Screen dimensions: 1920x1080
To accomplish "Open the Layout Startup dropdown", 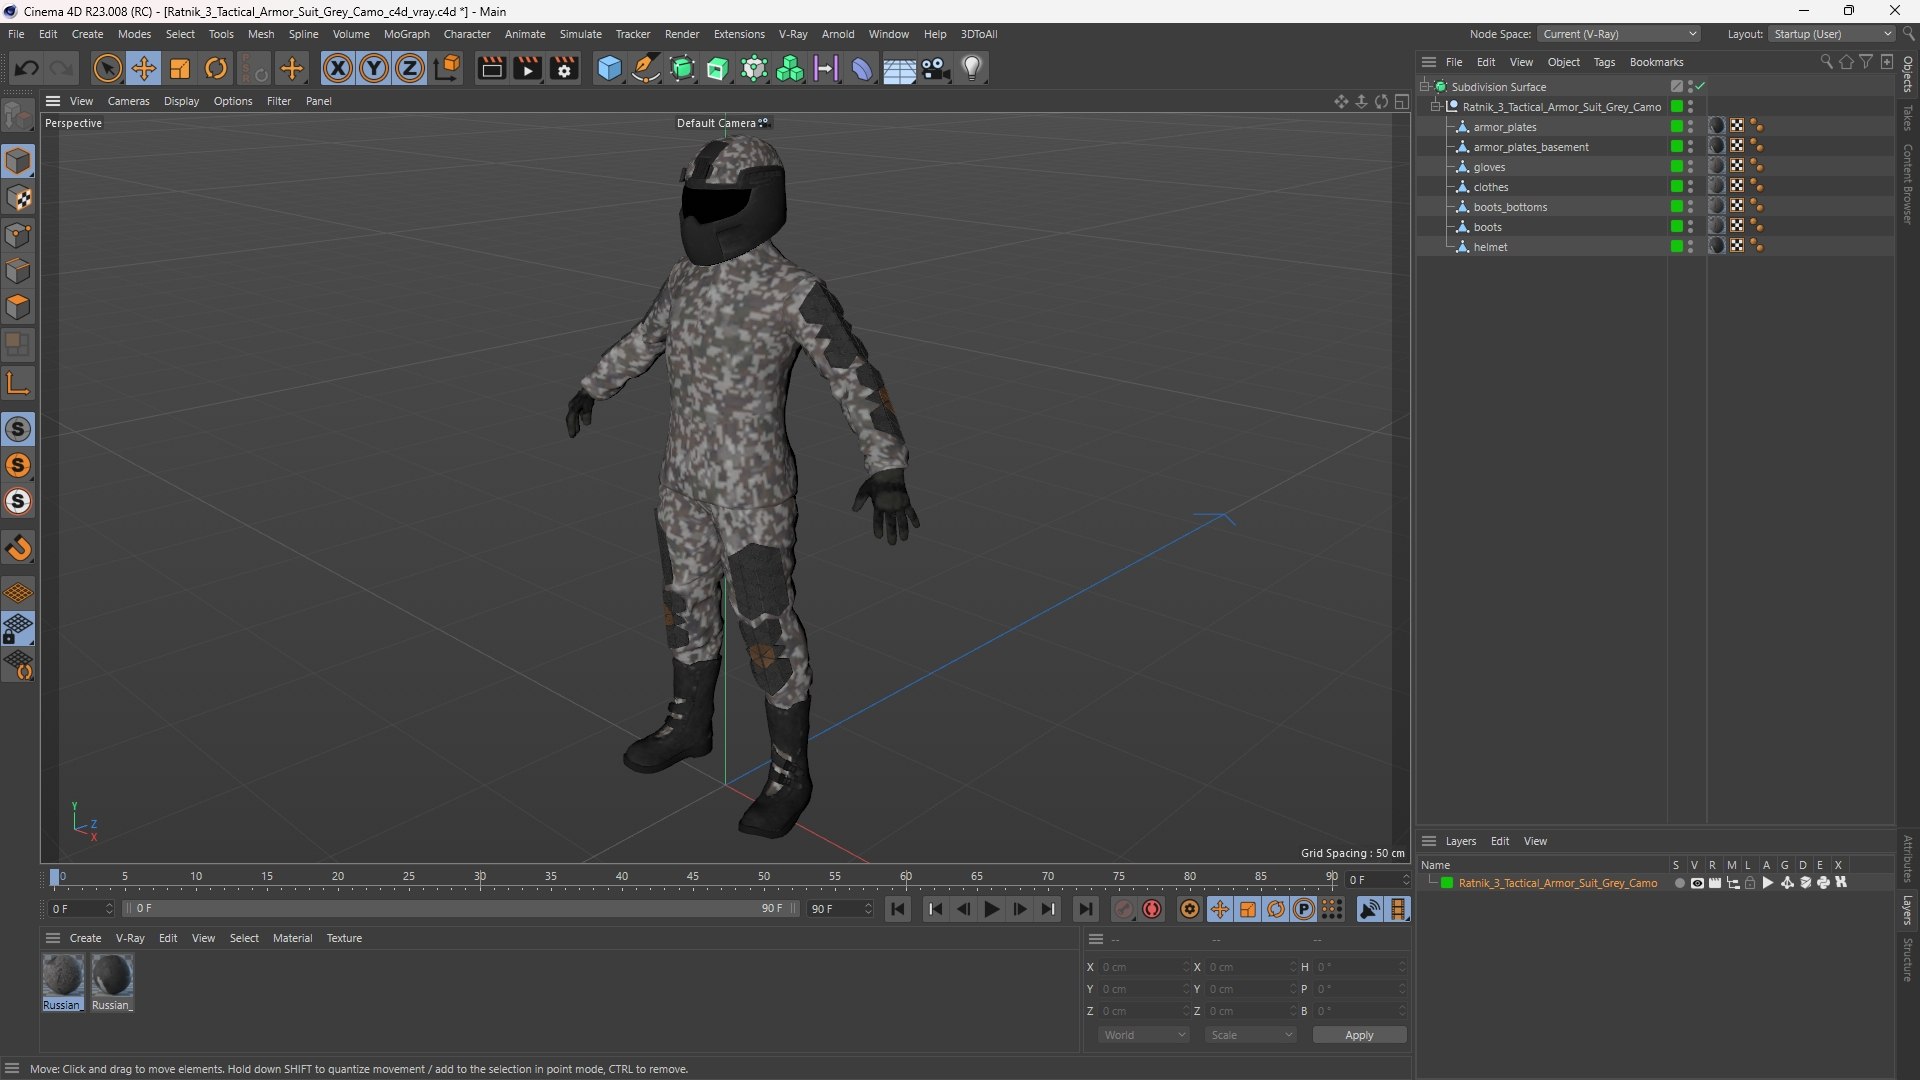I will 1832,34.
